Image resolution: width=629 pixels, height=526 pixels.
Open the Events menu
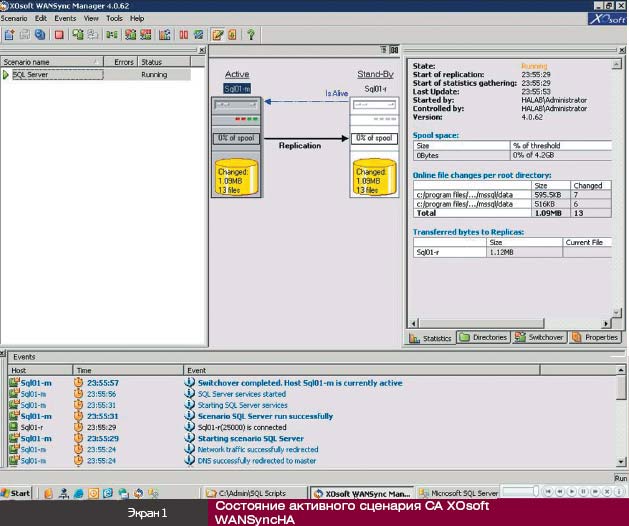pos(65,18)
